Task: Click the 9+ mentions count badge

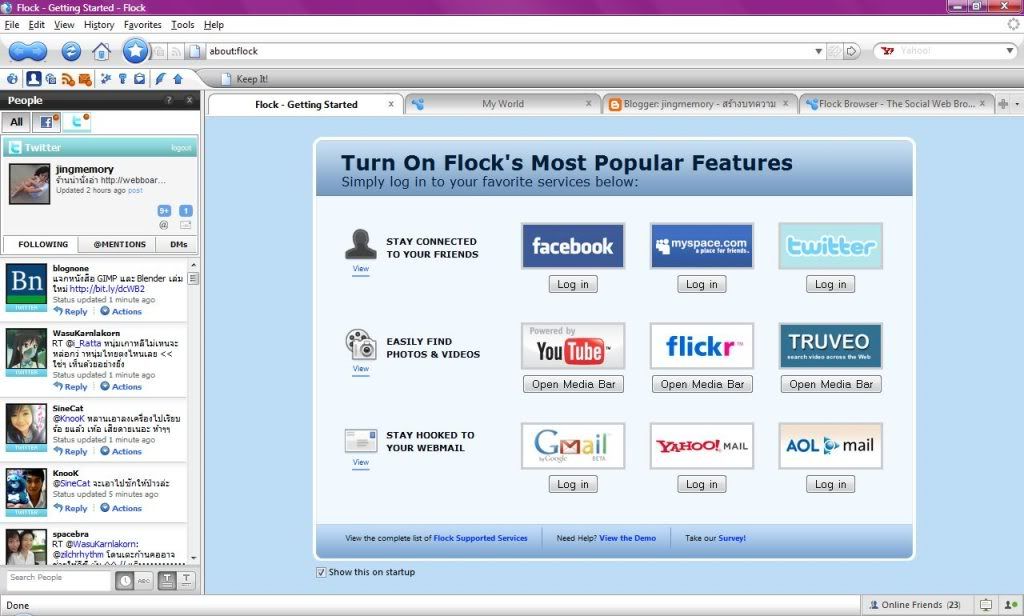Action: (164, 210)
